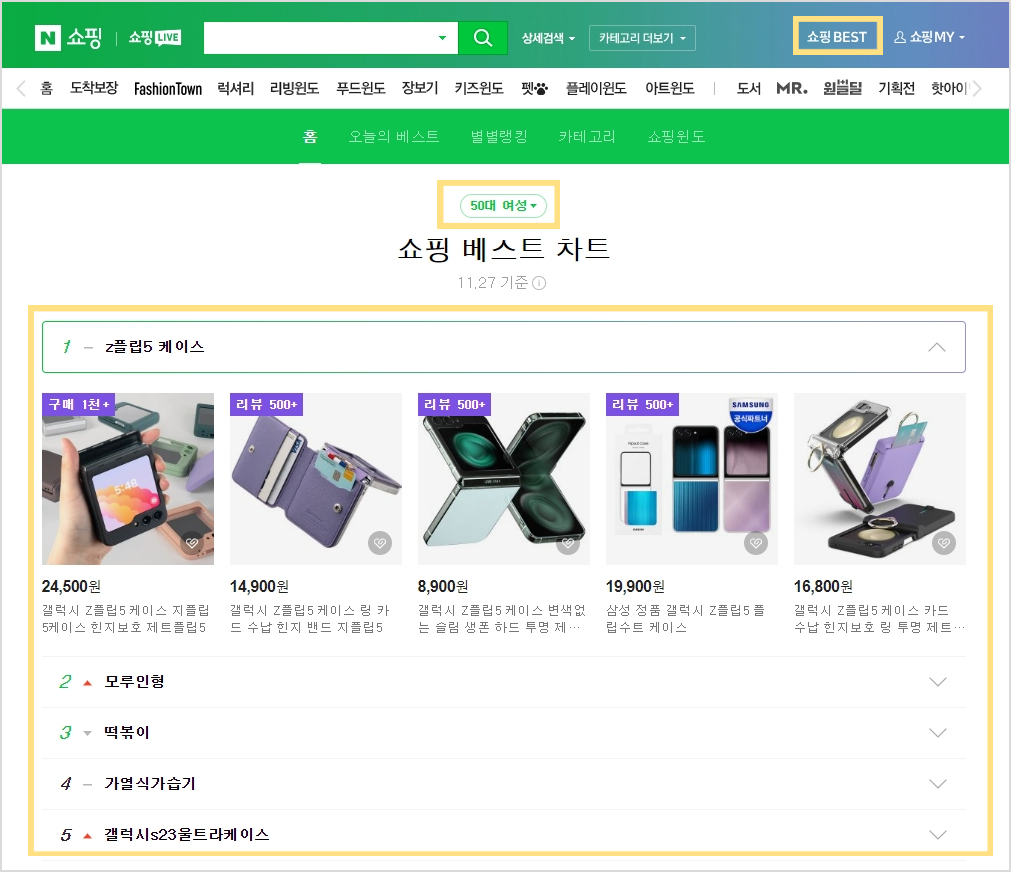Click right arrow of category navigation

(977, 88)
